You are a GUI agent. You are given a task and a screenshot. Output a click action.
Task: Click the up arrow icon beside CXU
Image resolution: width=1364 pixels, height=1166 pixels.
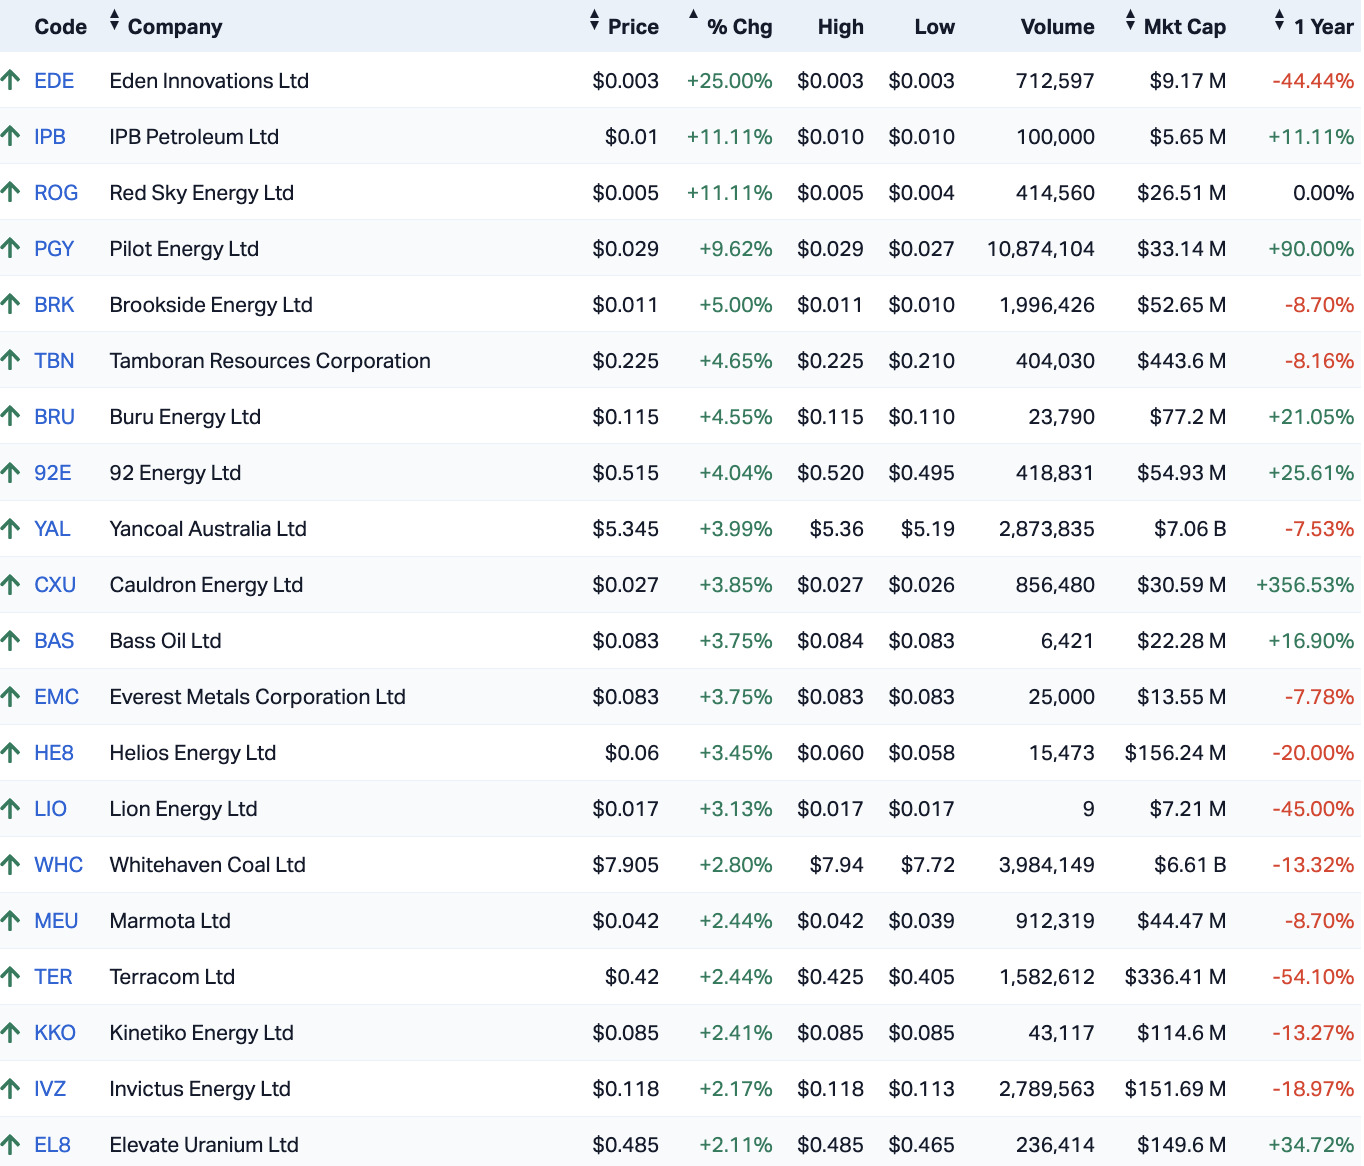pyautogui.click(x=10, y=584)
